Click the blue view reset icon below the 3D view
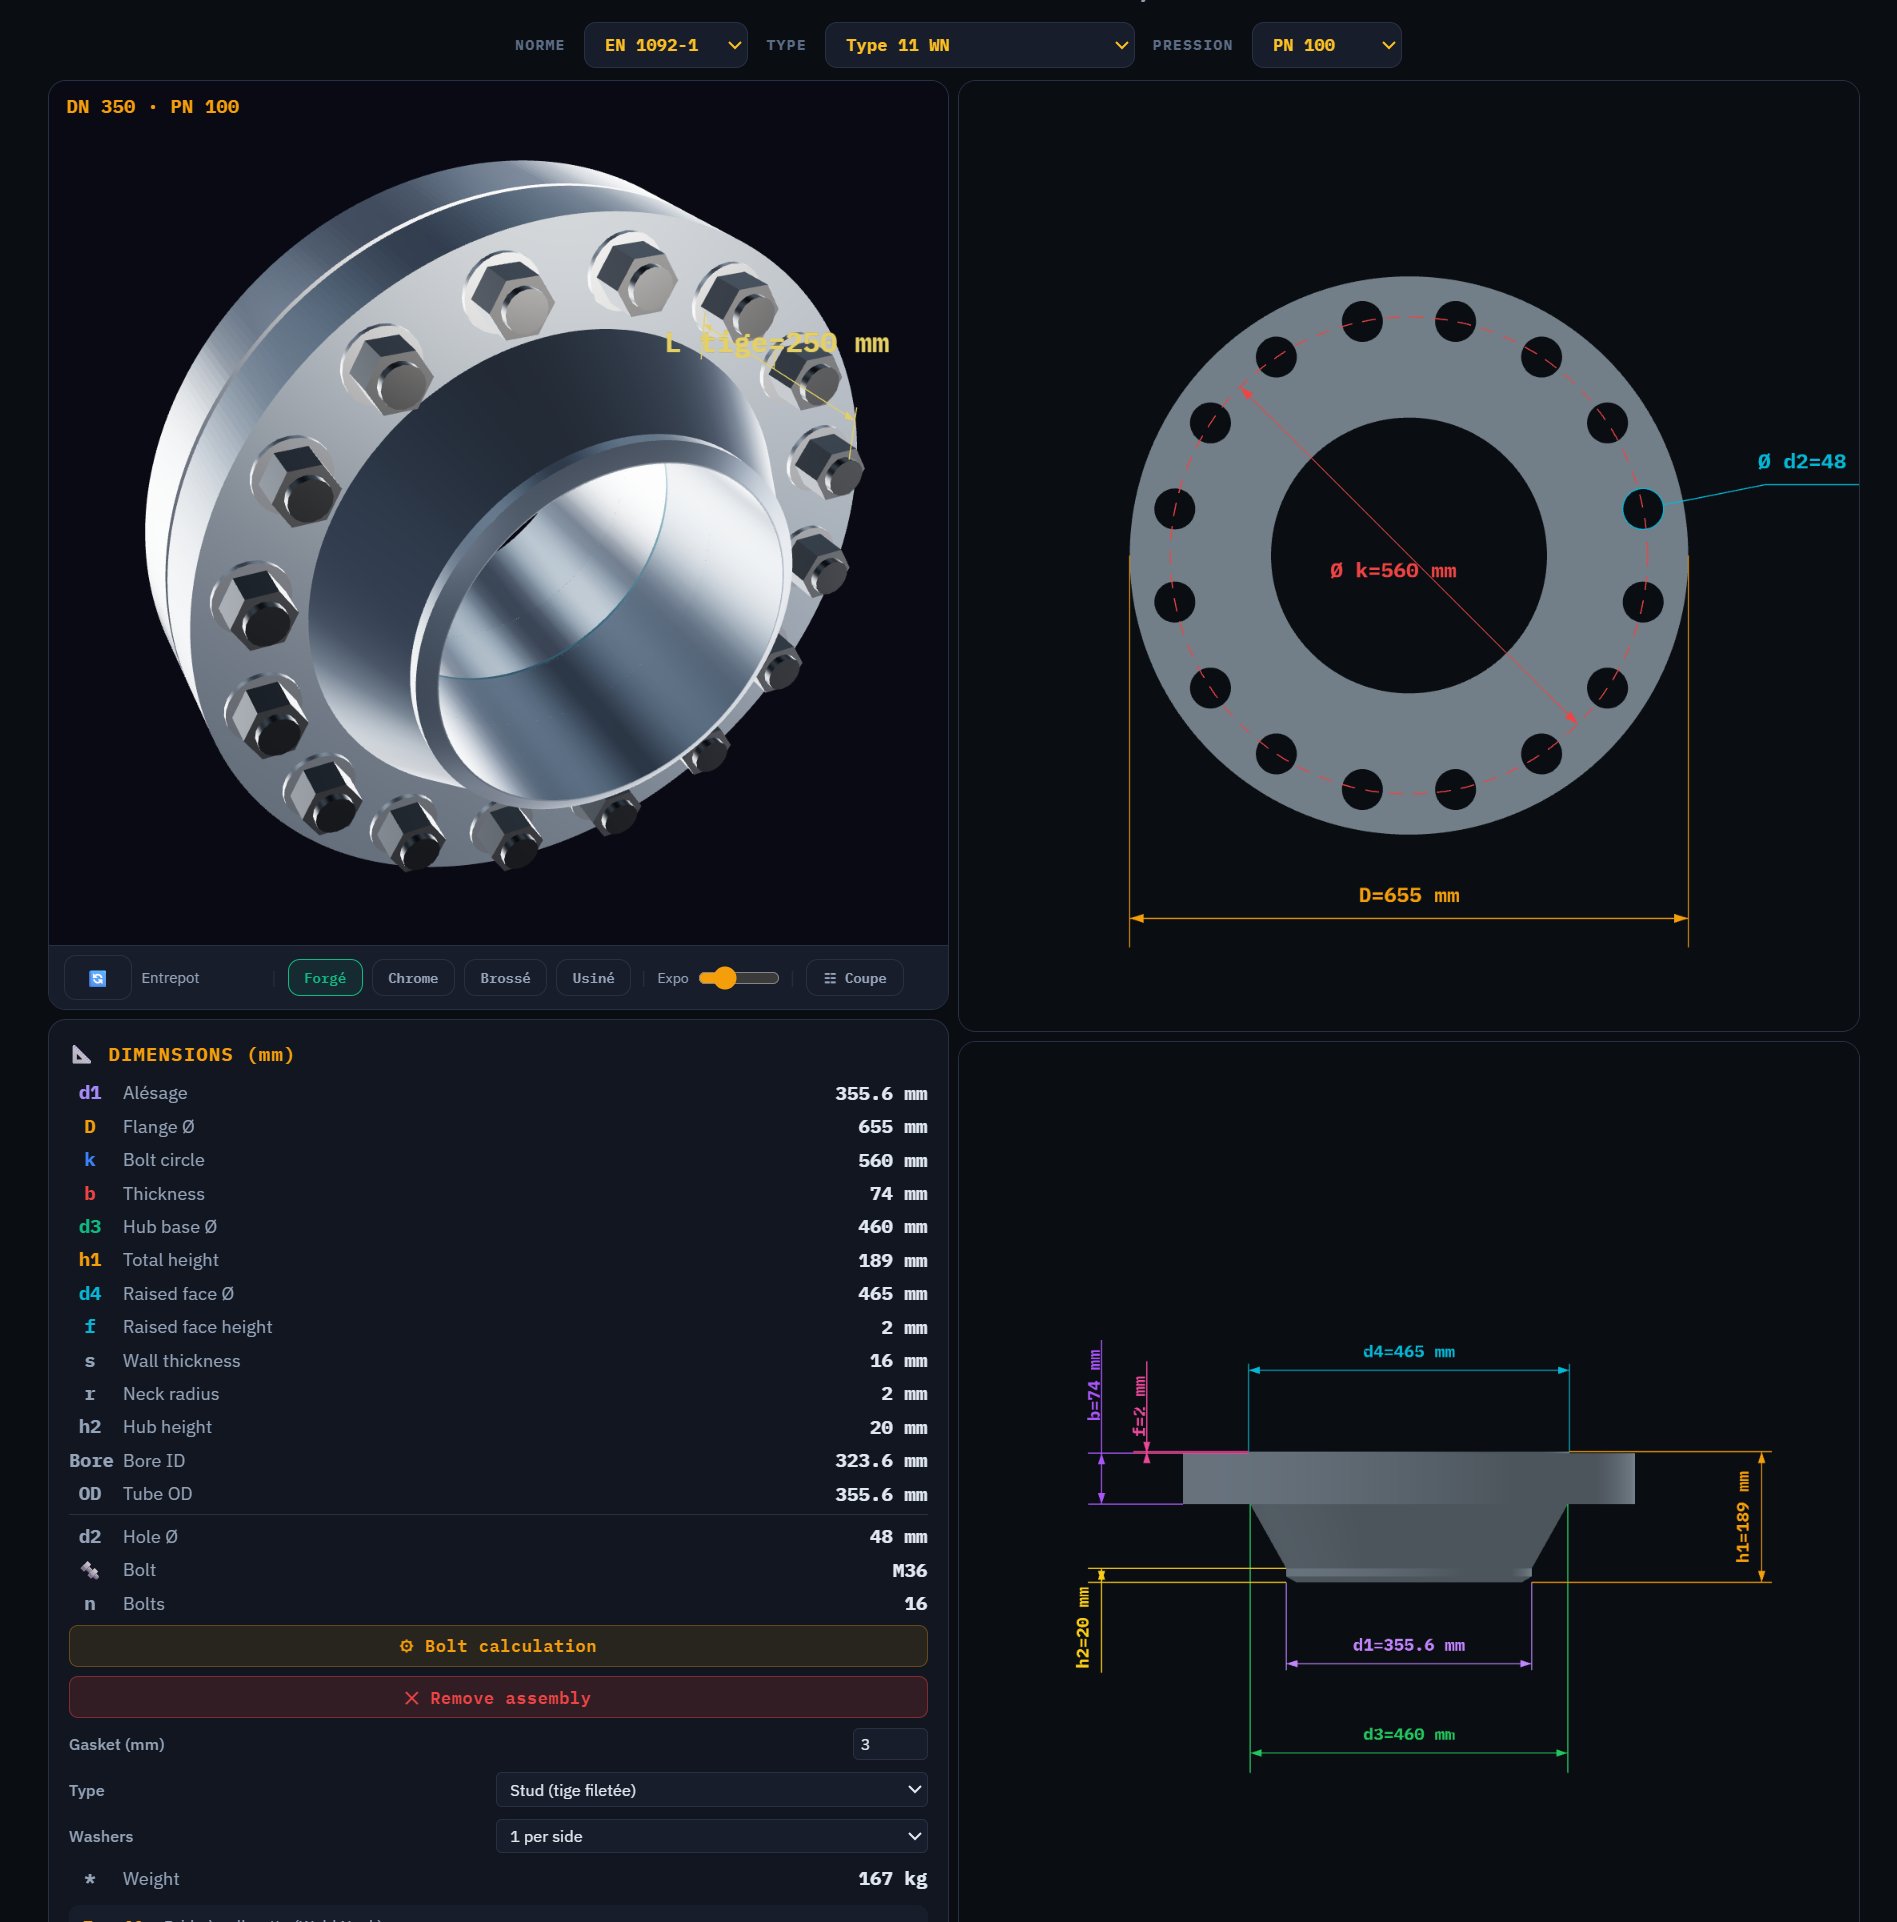 [97, 978]
